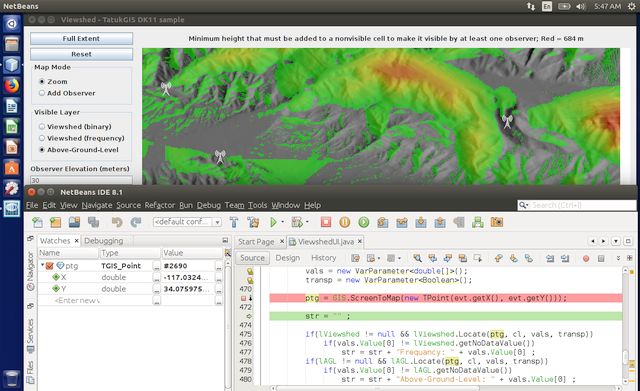Open the Trash in the launcher

click(12, 378)
